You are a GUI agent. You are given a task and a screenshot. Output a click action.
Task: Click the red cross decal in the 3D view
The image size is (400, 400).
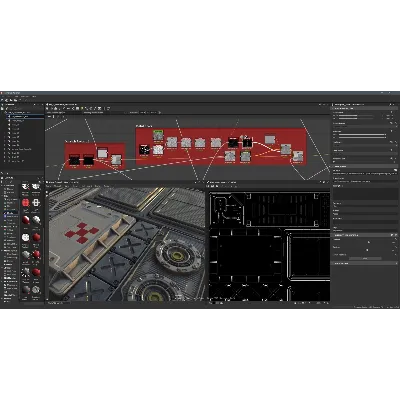pyautogui.click(x=82, y=233)
